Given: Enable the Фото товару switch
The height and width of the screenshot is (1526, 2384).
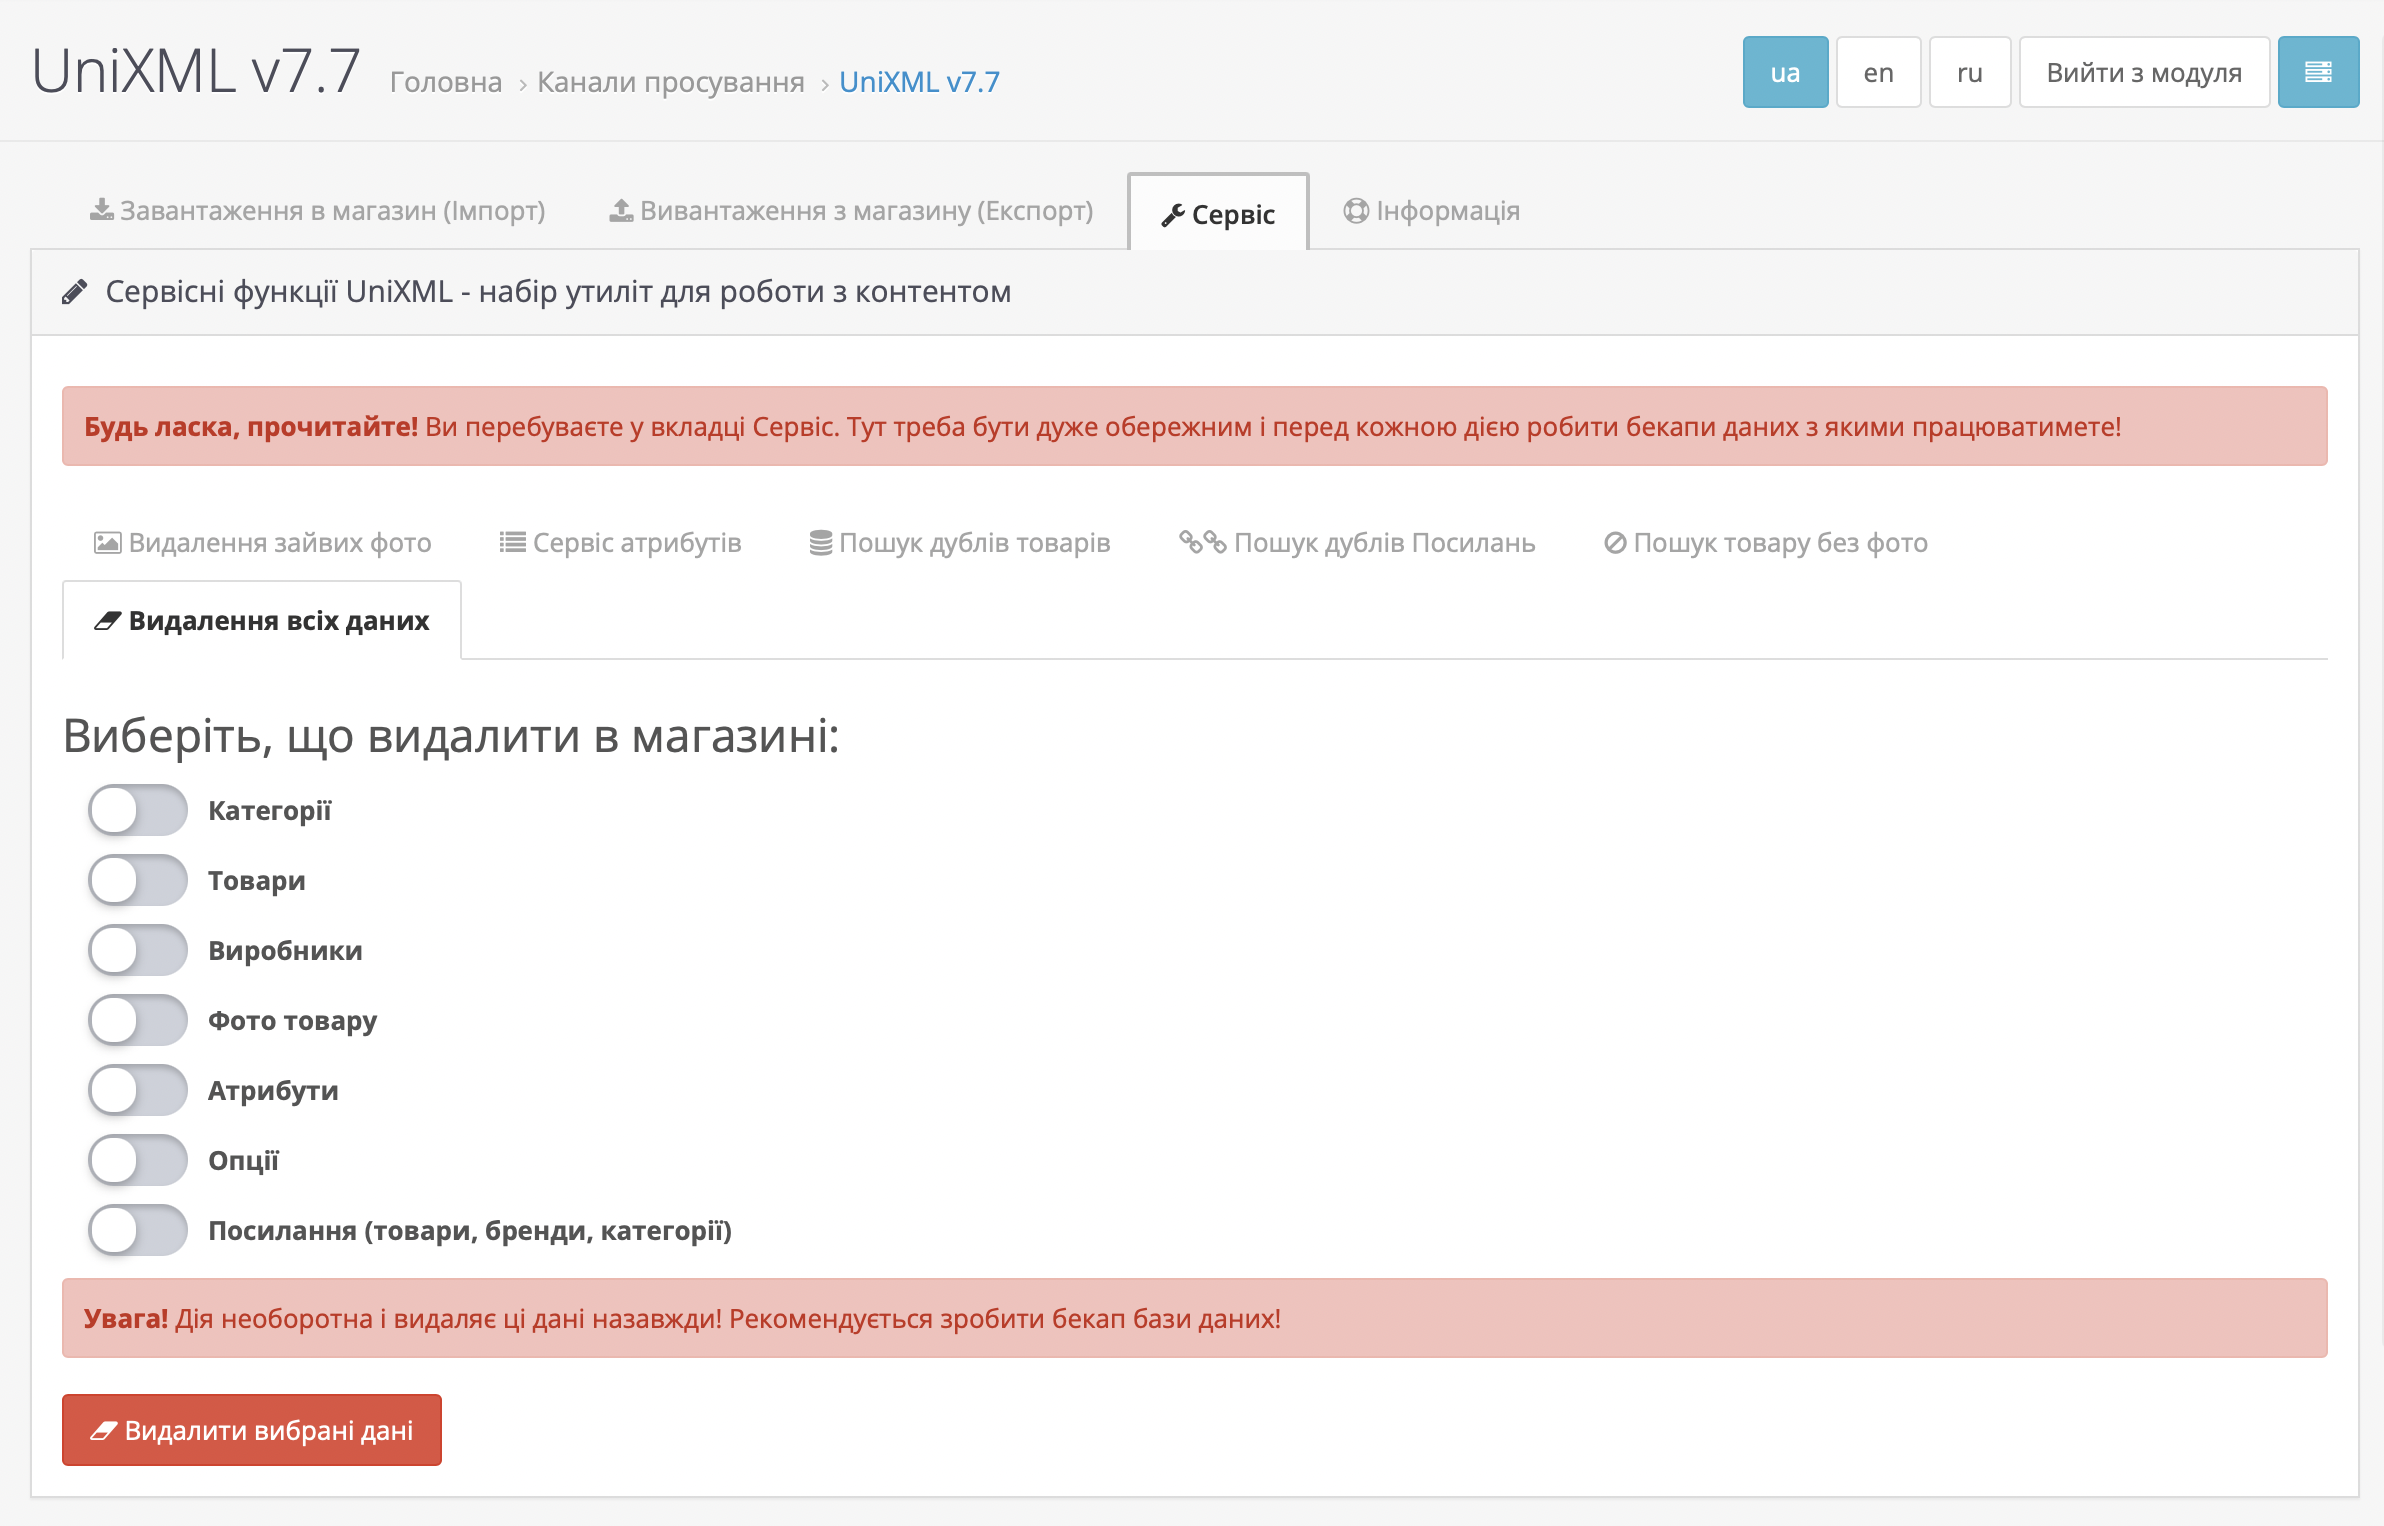Looking at the screenshot, I should tap(138, 1020).
